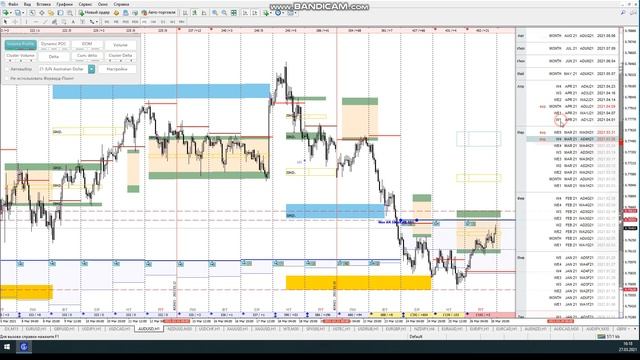The height and width of the screenshot is (360, 640).
Task: Select the text A tool
Action: pyautogui.click(x=73, y=22)
